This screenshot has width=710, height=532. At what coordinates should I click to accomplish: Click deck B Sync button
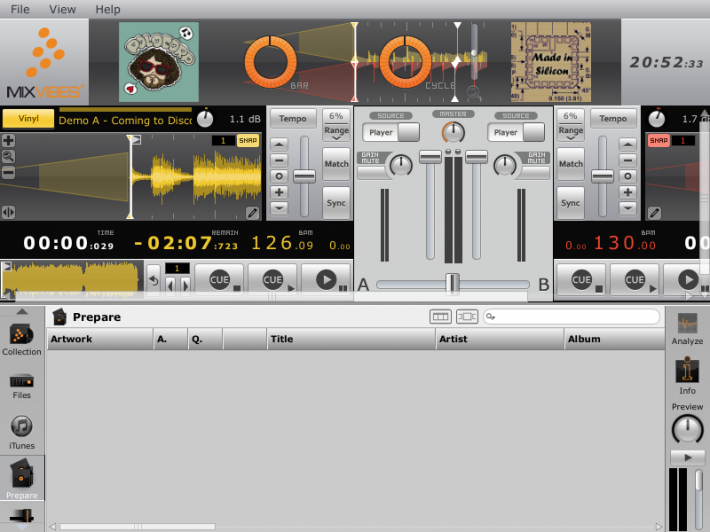click(x=570, y=203)
